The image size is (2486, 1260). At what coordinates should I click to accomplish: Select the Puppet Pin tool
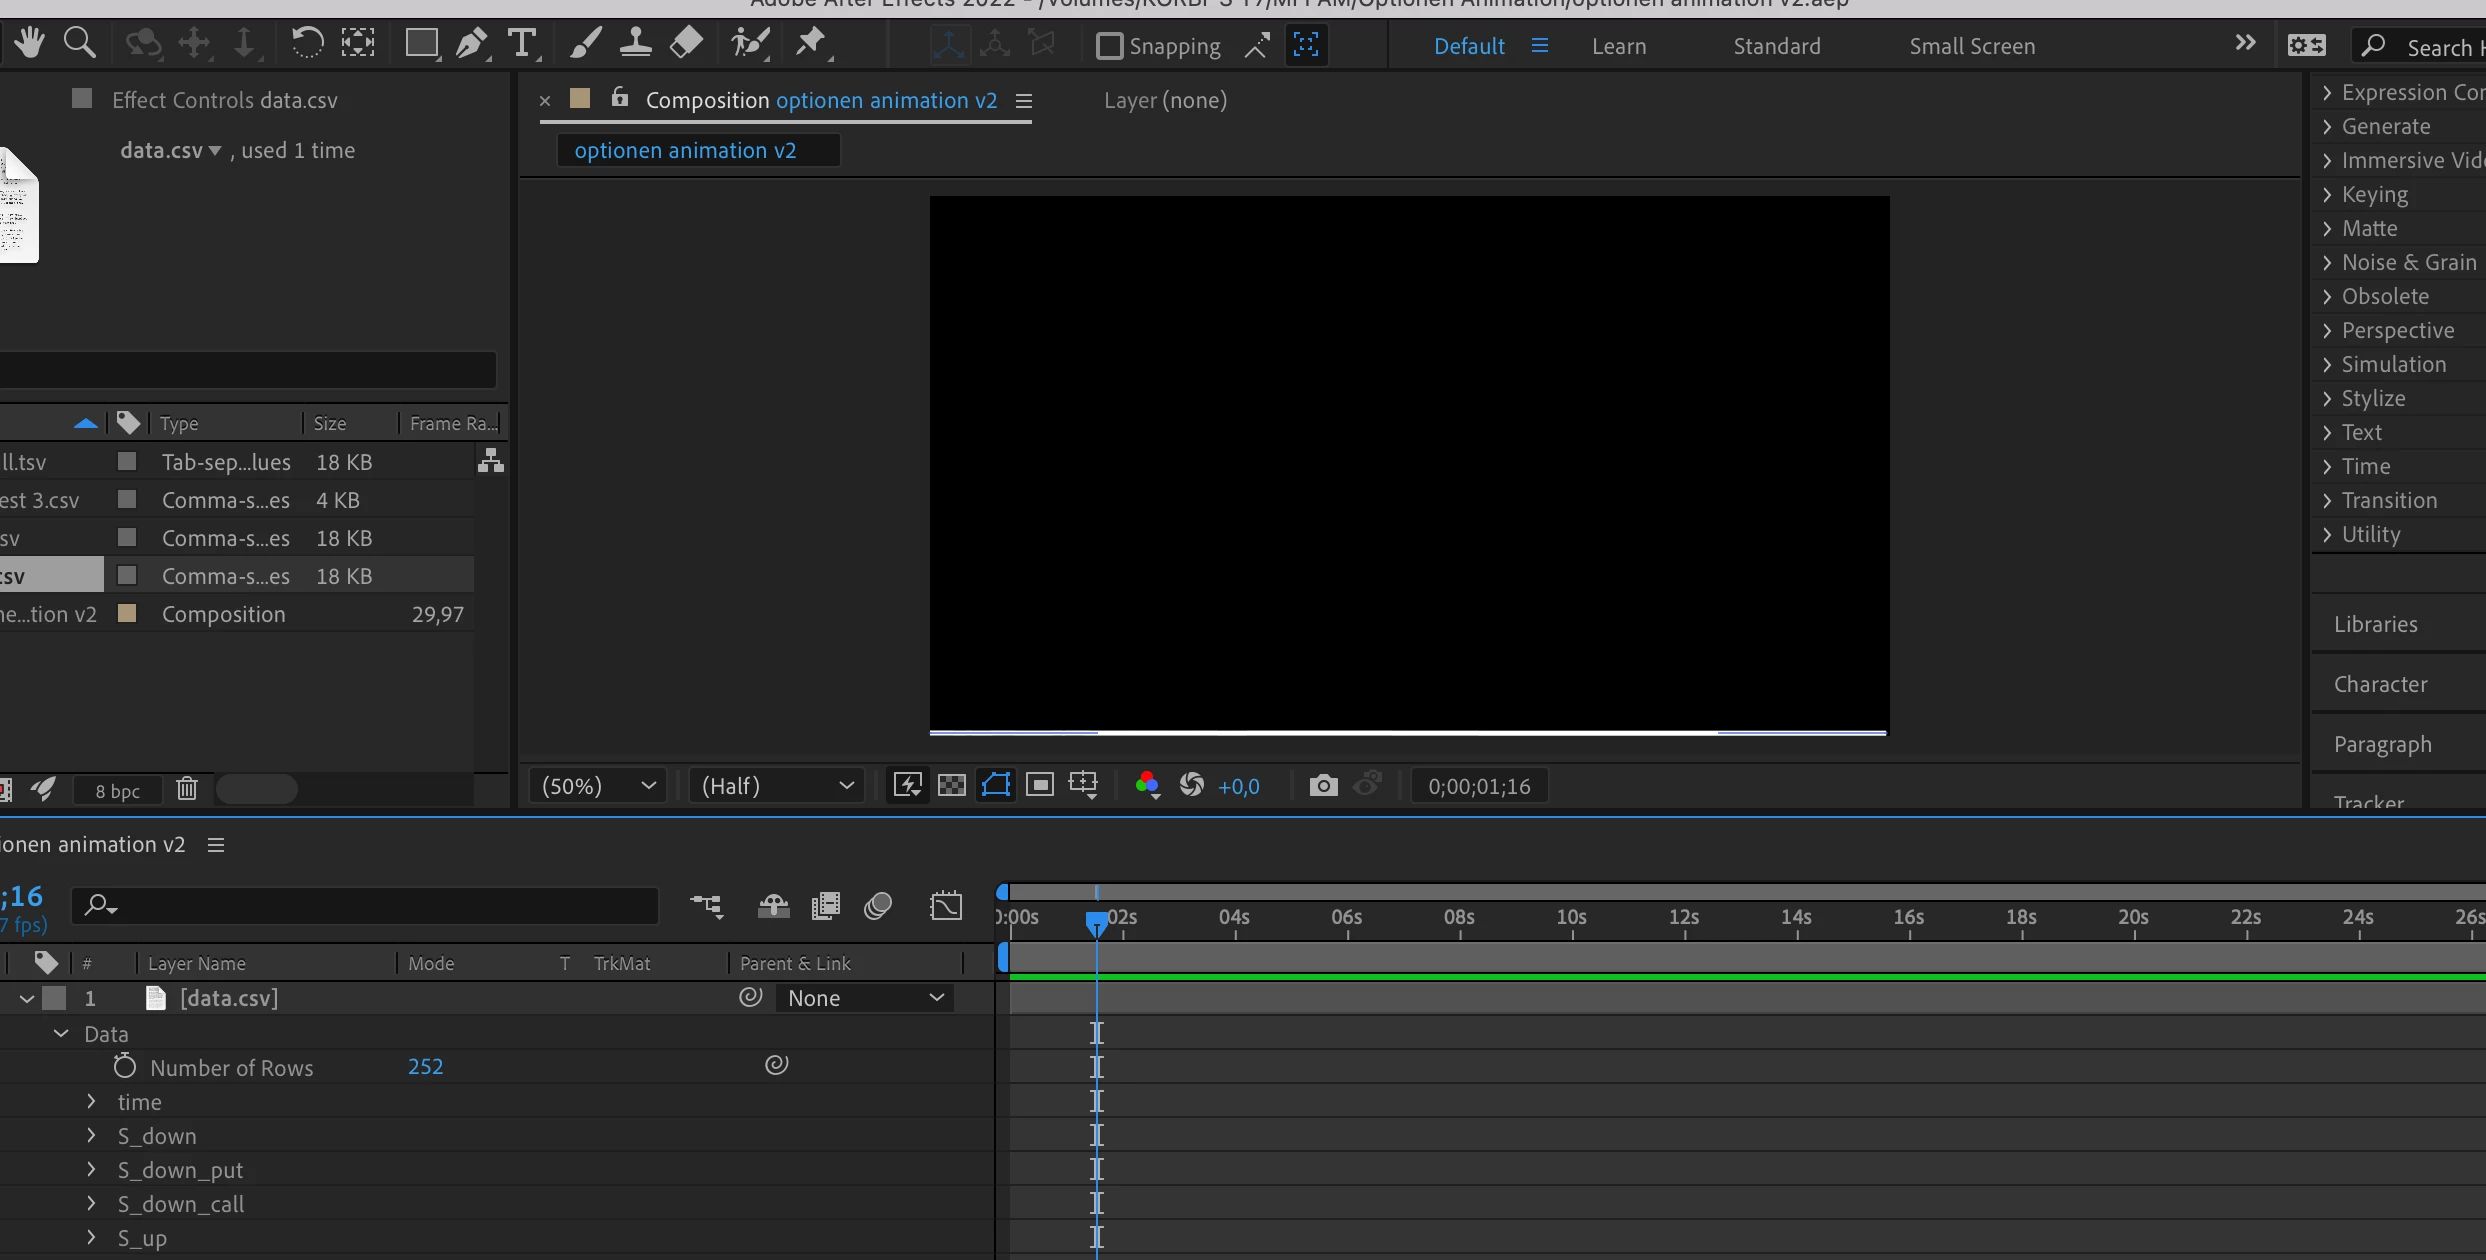[810, 43]
